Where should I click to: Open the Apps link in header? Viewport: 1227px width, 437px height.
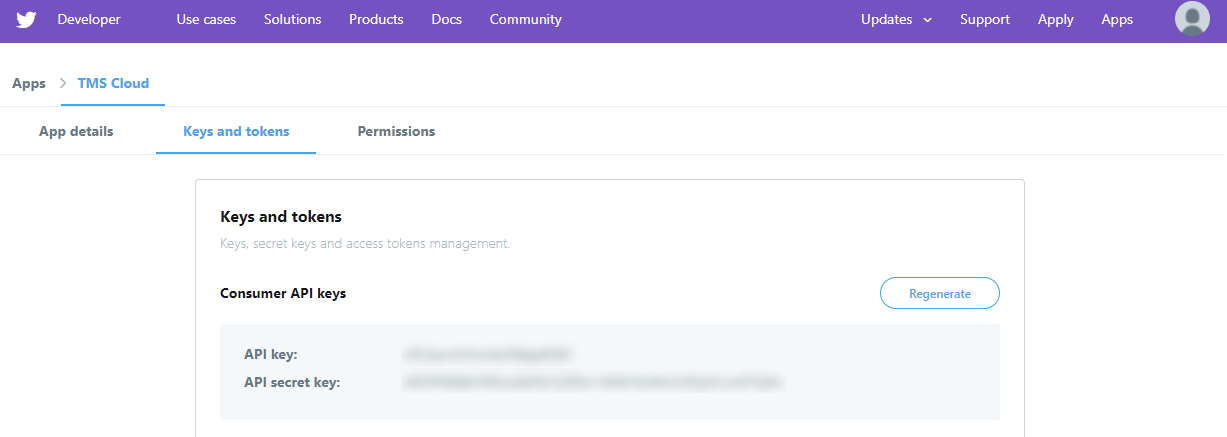[1117, 20]
